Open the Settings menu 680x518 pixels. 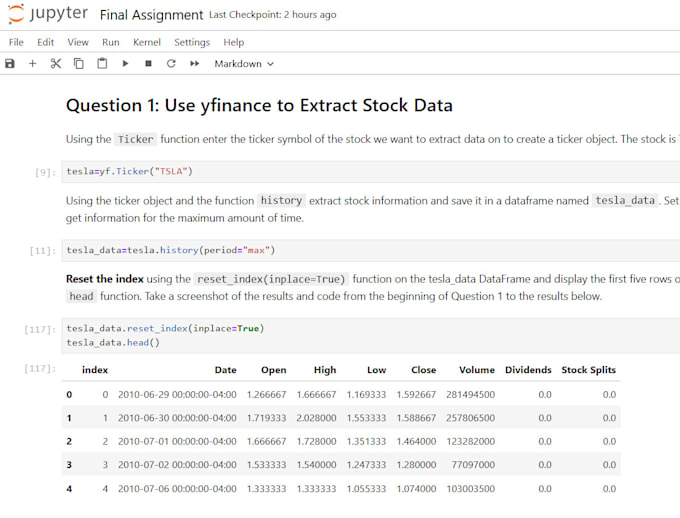(x=192, y=42)
